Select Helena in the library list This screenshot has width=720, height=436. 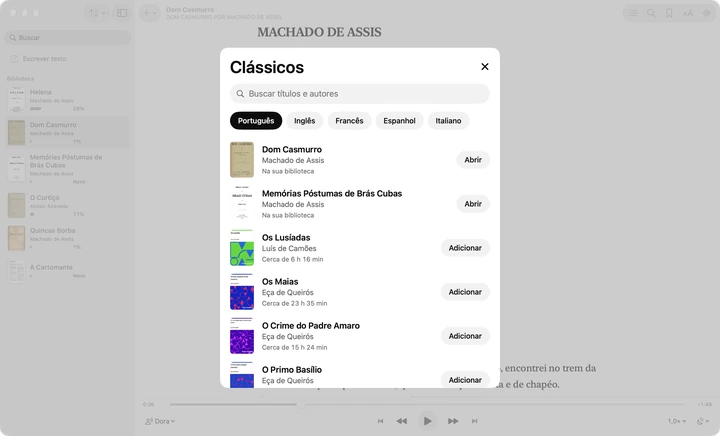[68, 100]
